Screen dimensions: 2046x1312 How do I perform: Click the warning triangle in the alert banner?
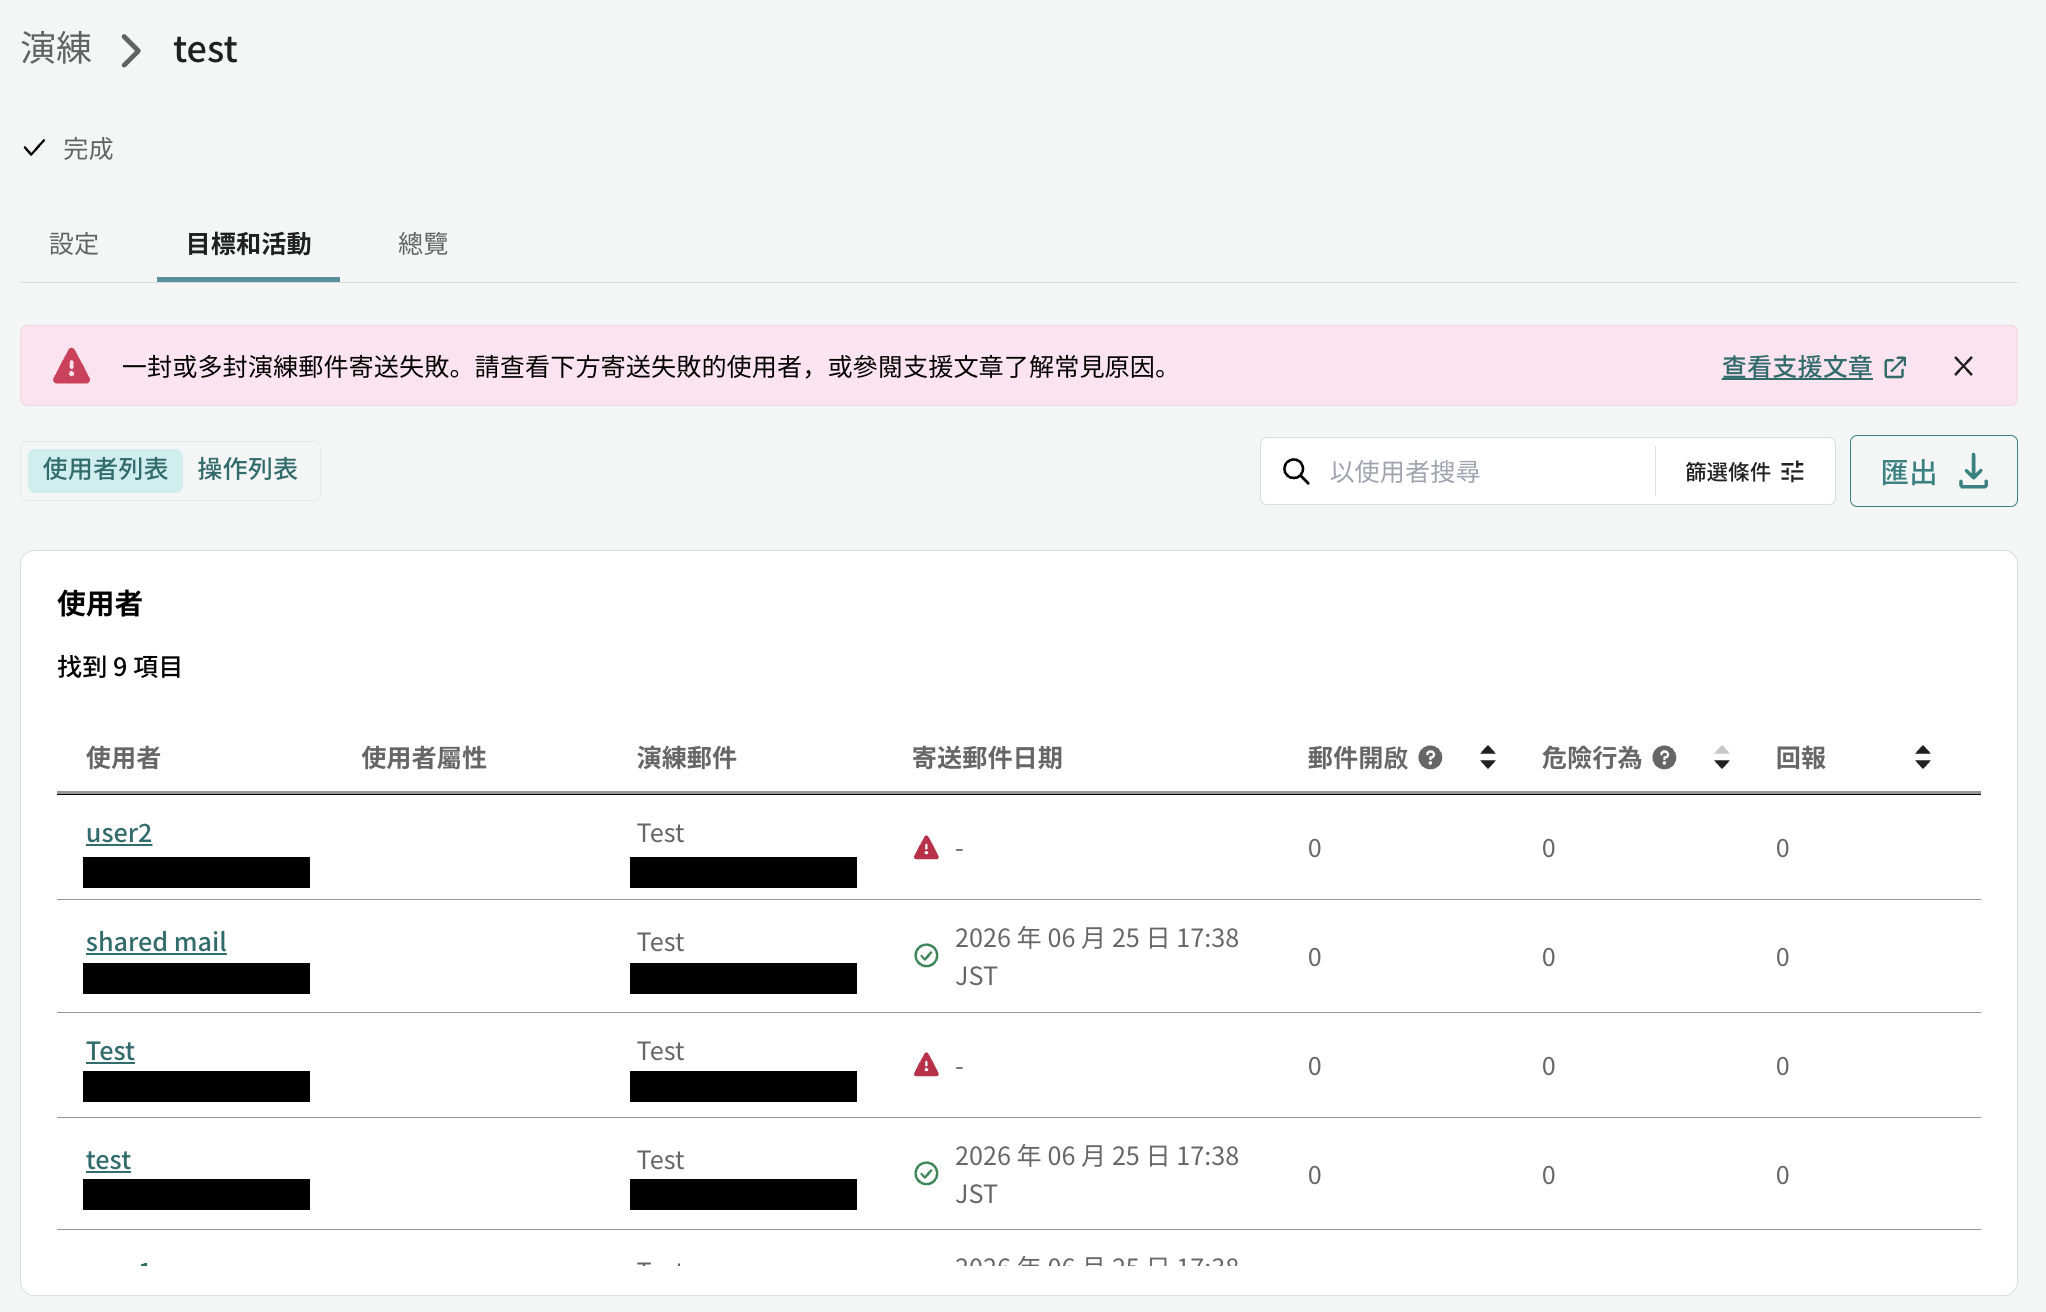(x=71, y=366)
